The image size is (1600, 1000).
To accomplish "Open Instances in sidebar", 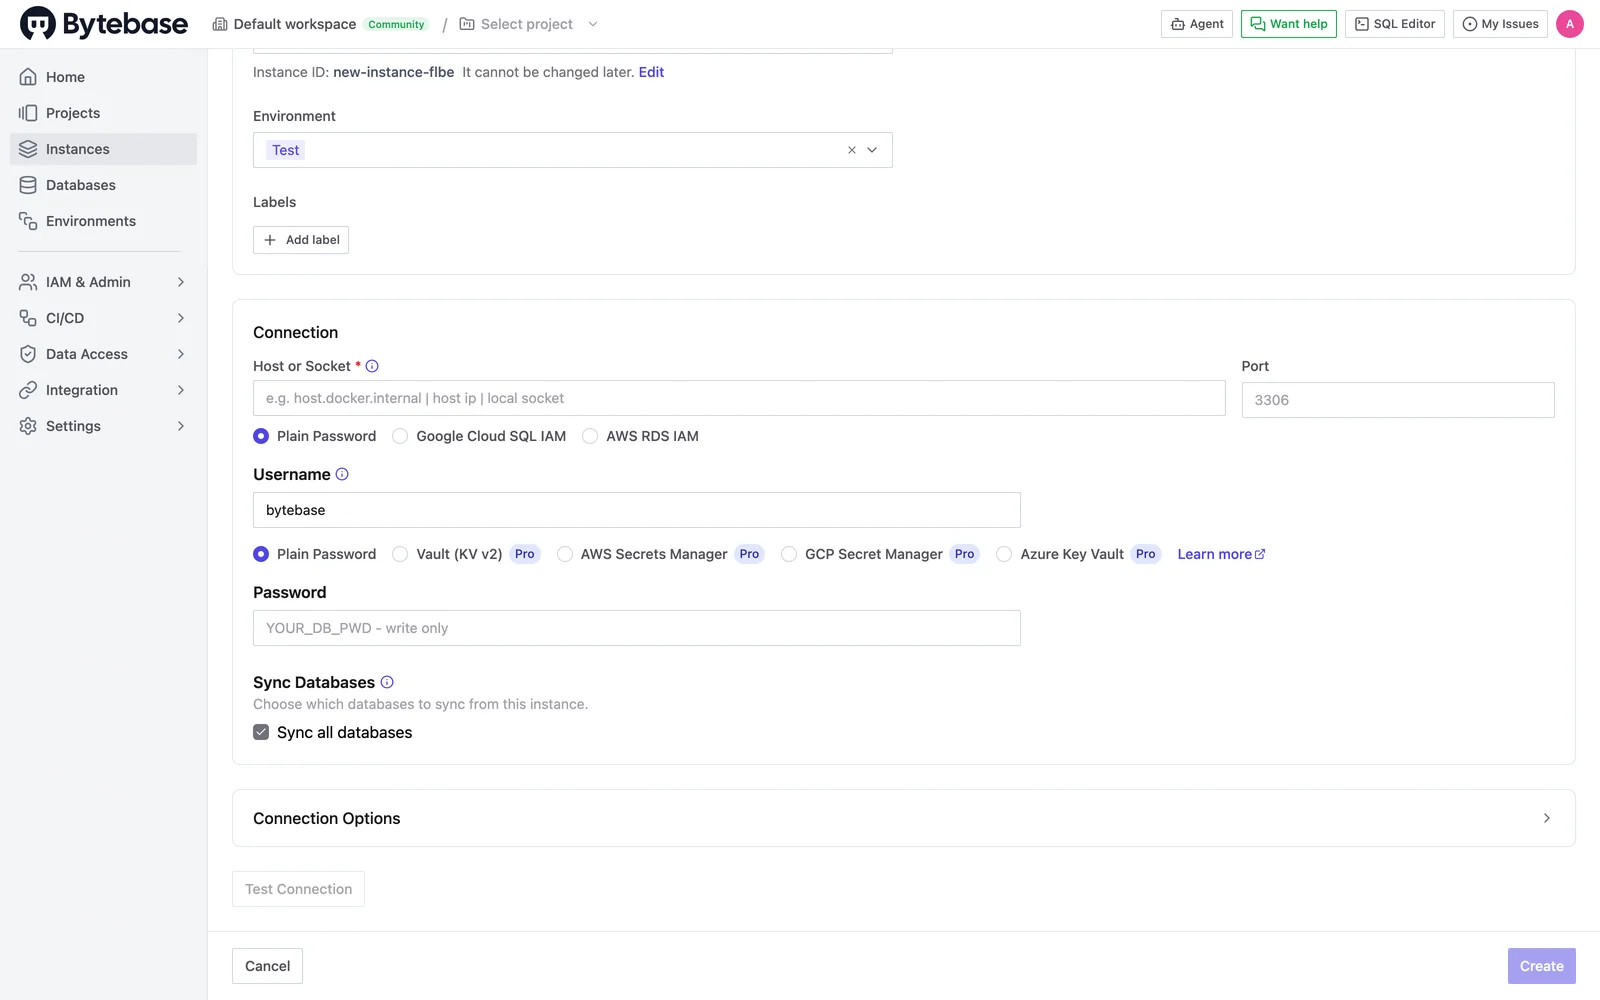I will click(x=103, y=149).
